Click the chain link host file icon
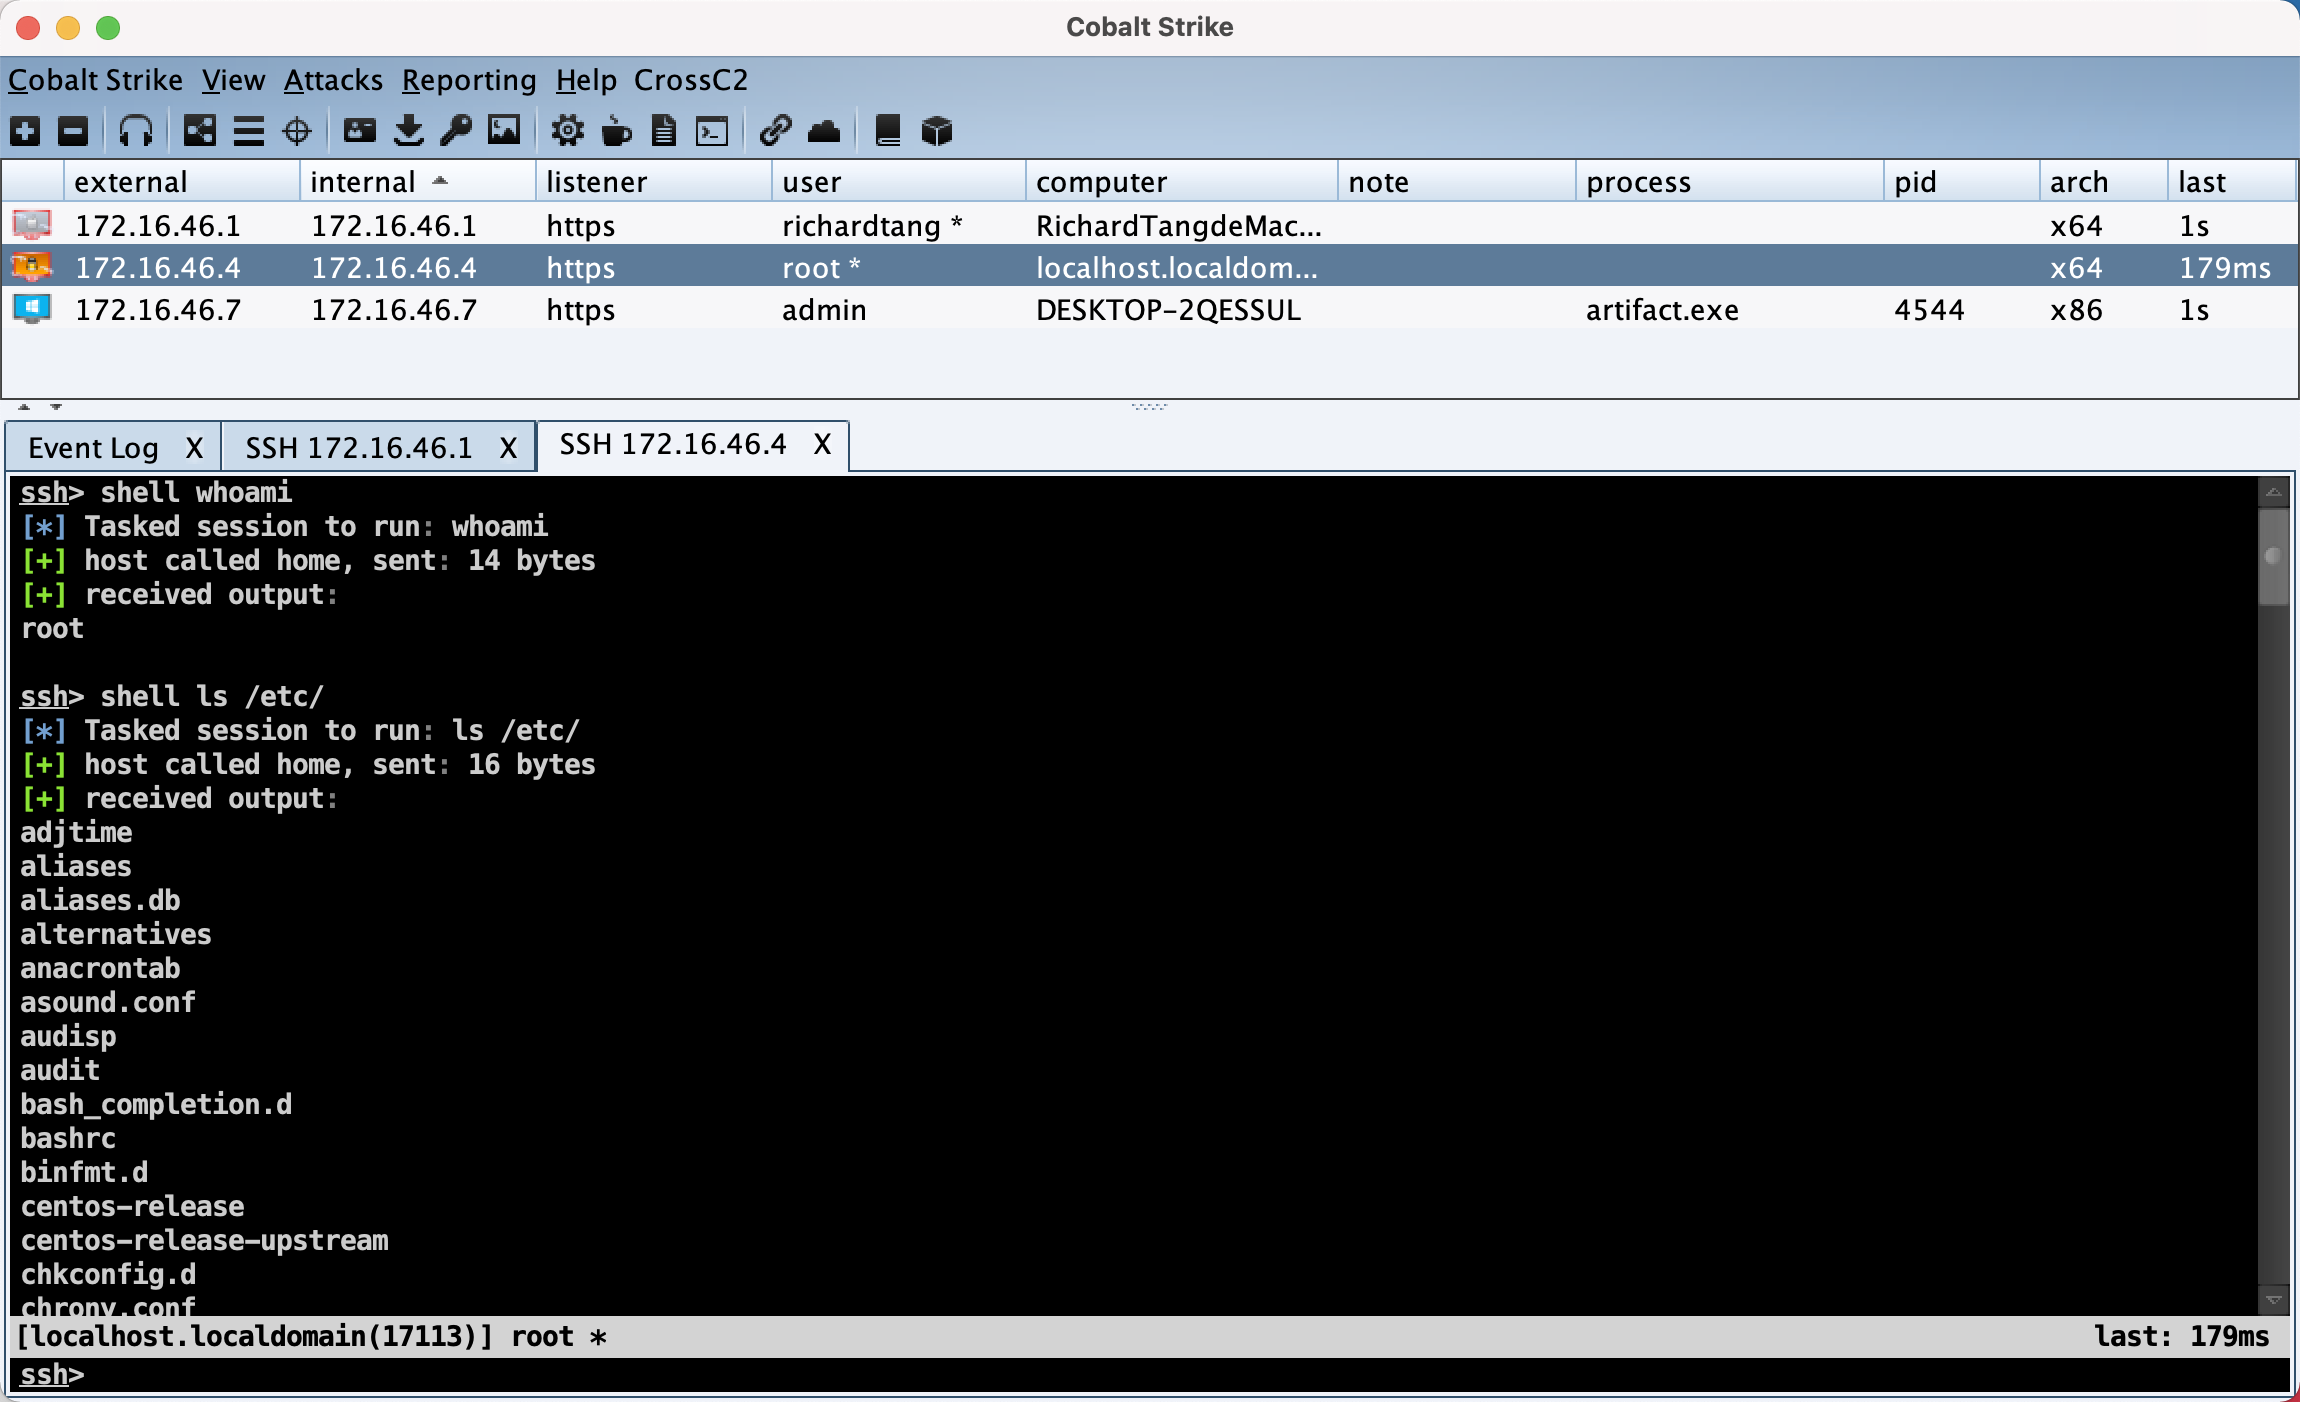Screen dimensions: 2300x1402 pyautogui.click(x=775, y=131)
